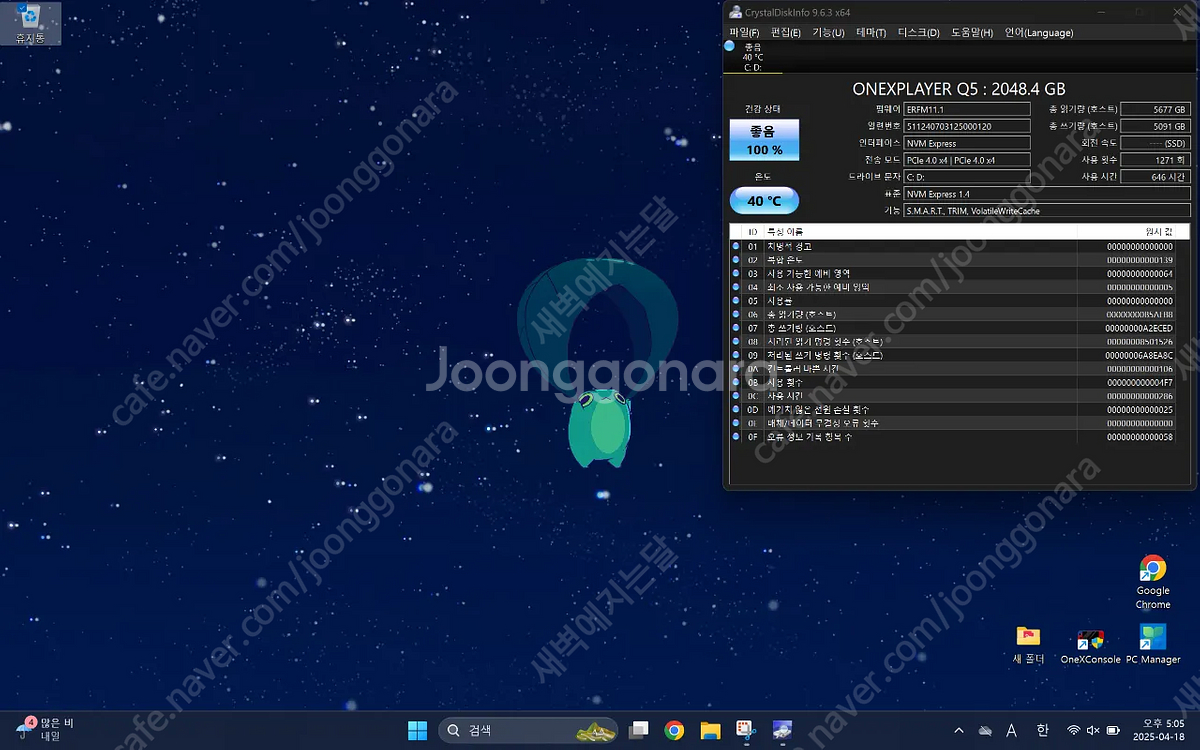Click total host reads value 5677 GB
Viewport: 1200px width, 750px height.
pyautogui.click(x=1155, y=109)
